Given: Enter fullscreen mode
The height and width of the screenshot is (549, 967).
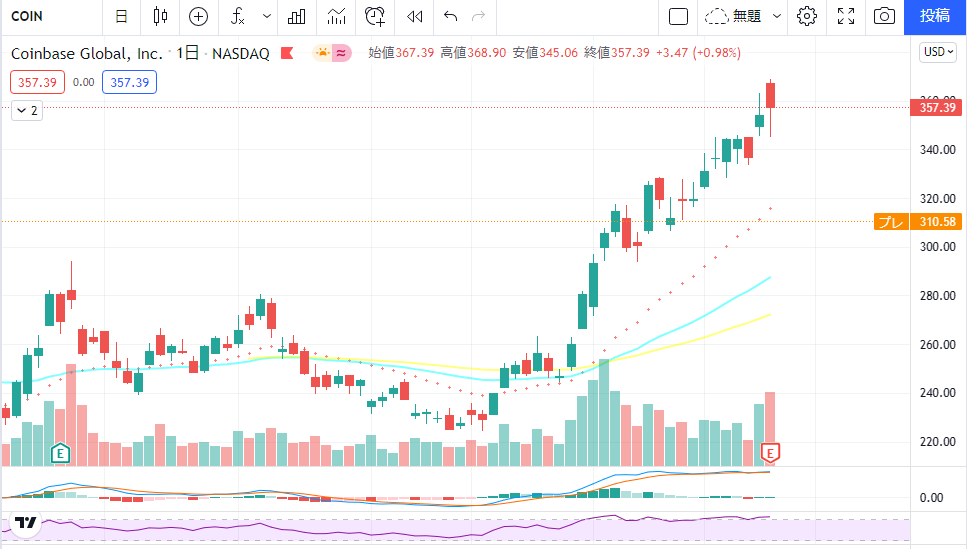Looking at the screenshot, I should coord(846,17).
